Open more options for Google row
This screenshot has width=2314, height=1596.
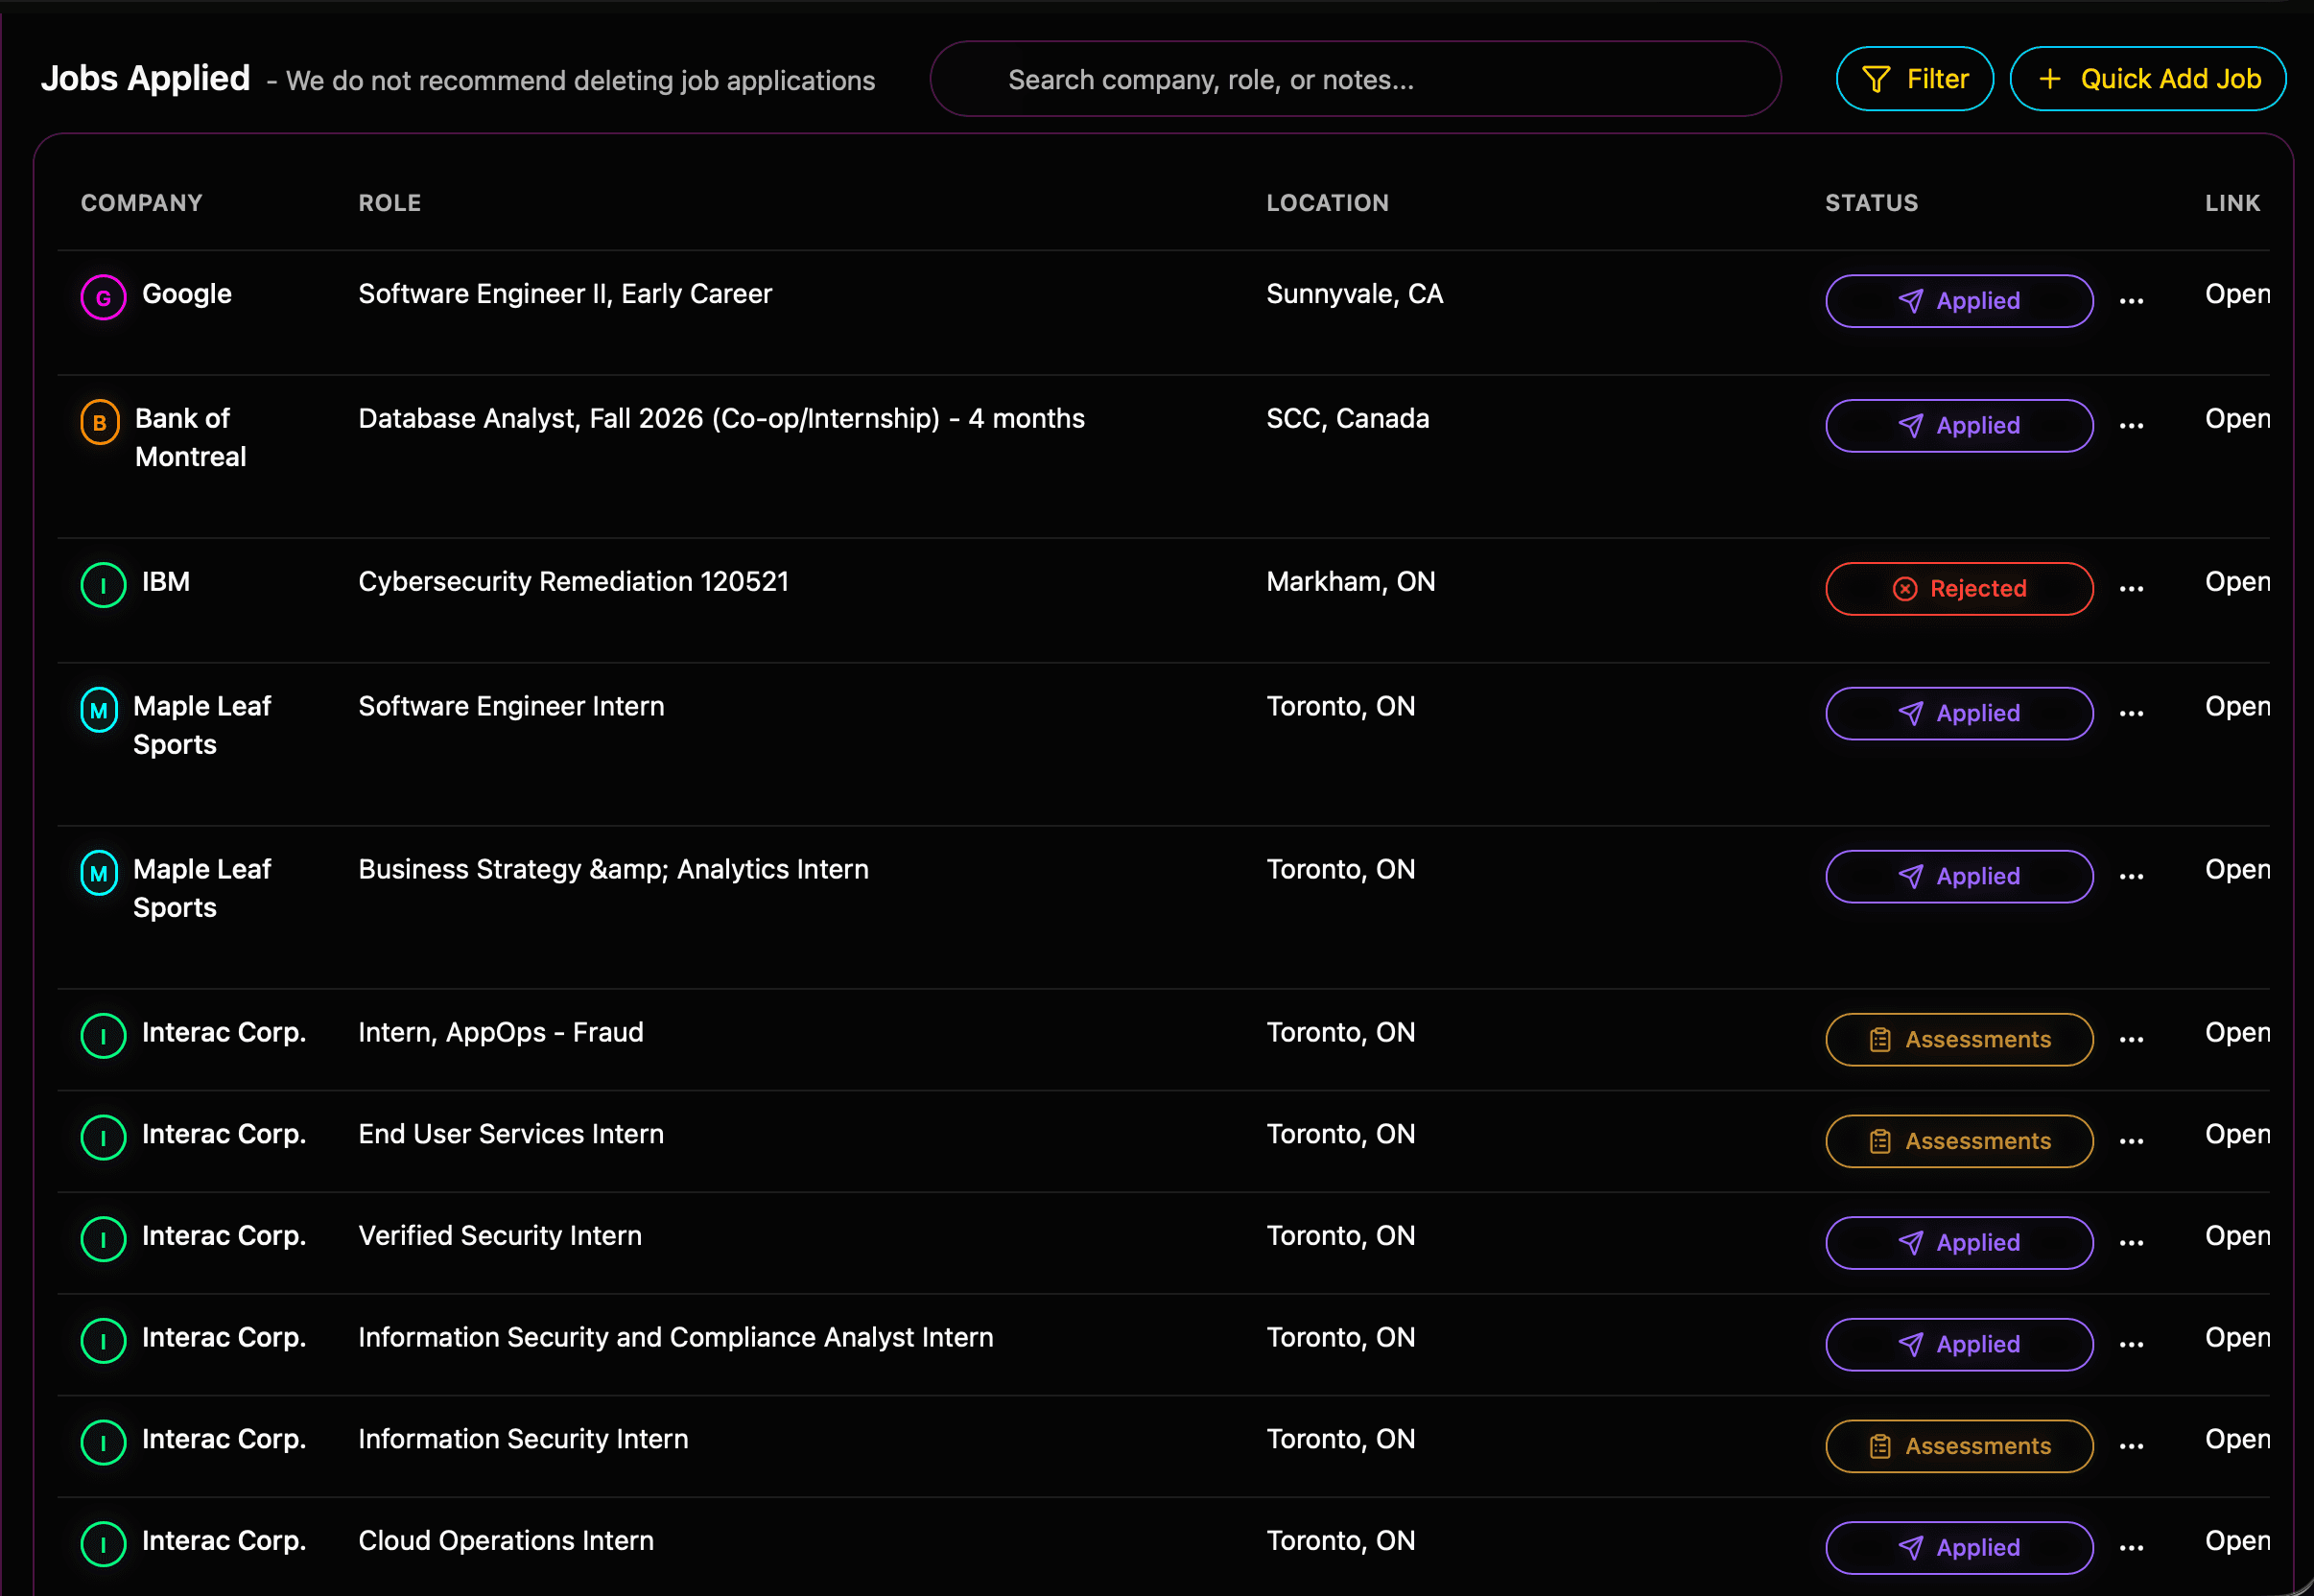tap(2131, 301)
